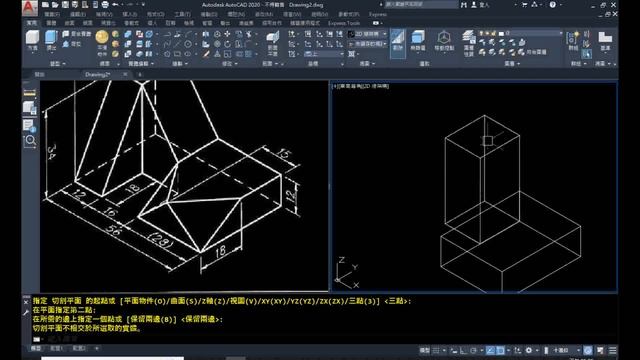Image resolution: width=640 pixels, height=360 pixels.
Task: Click the zoom magnifier in left palette
Action: tap(30, 141)
